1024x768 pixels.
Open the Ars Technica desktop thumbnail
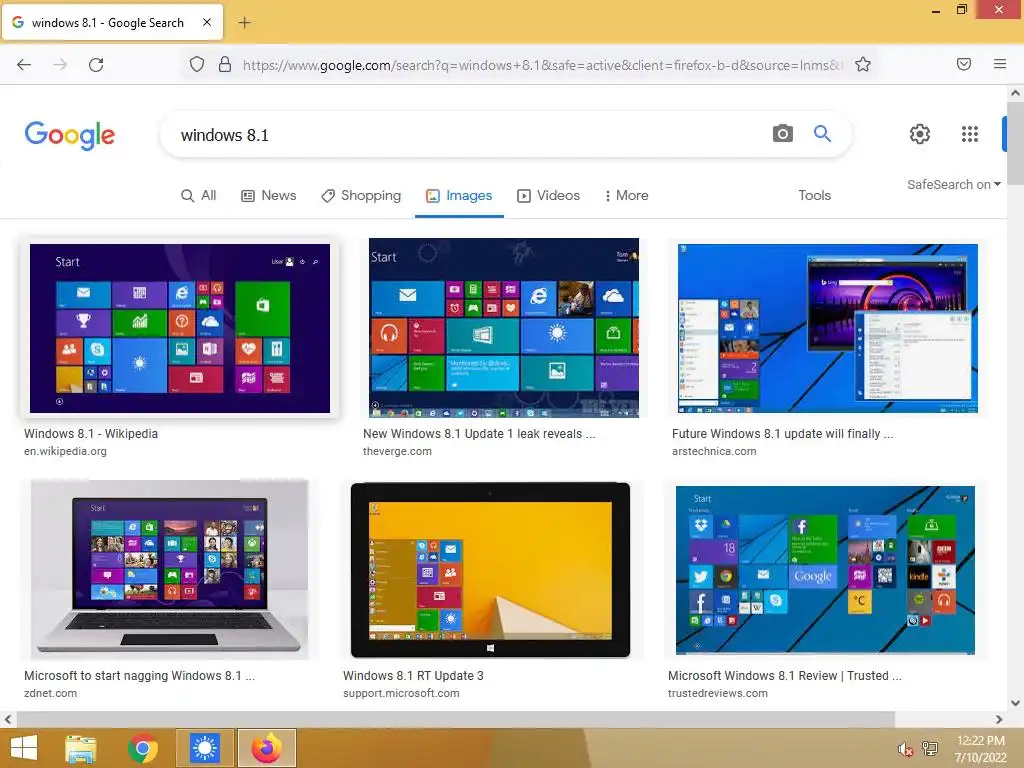[827, 328]
